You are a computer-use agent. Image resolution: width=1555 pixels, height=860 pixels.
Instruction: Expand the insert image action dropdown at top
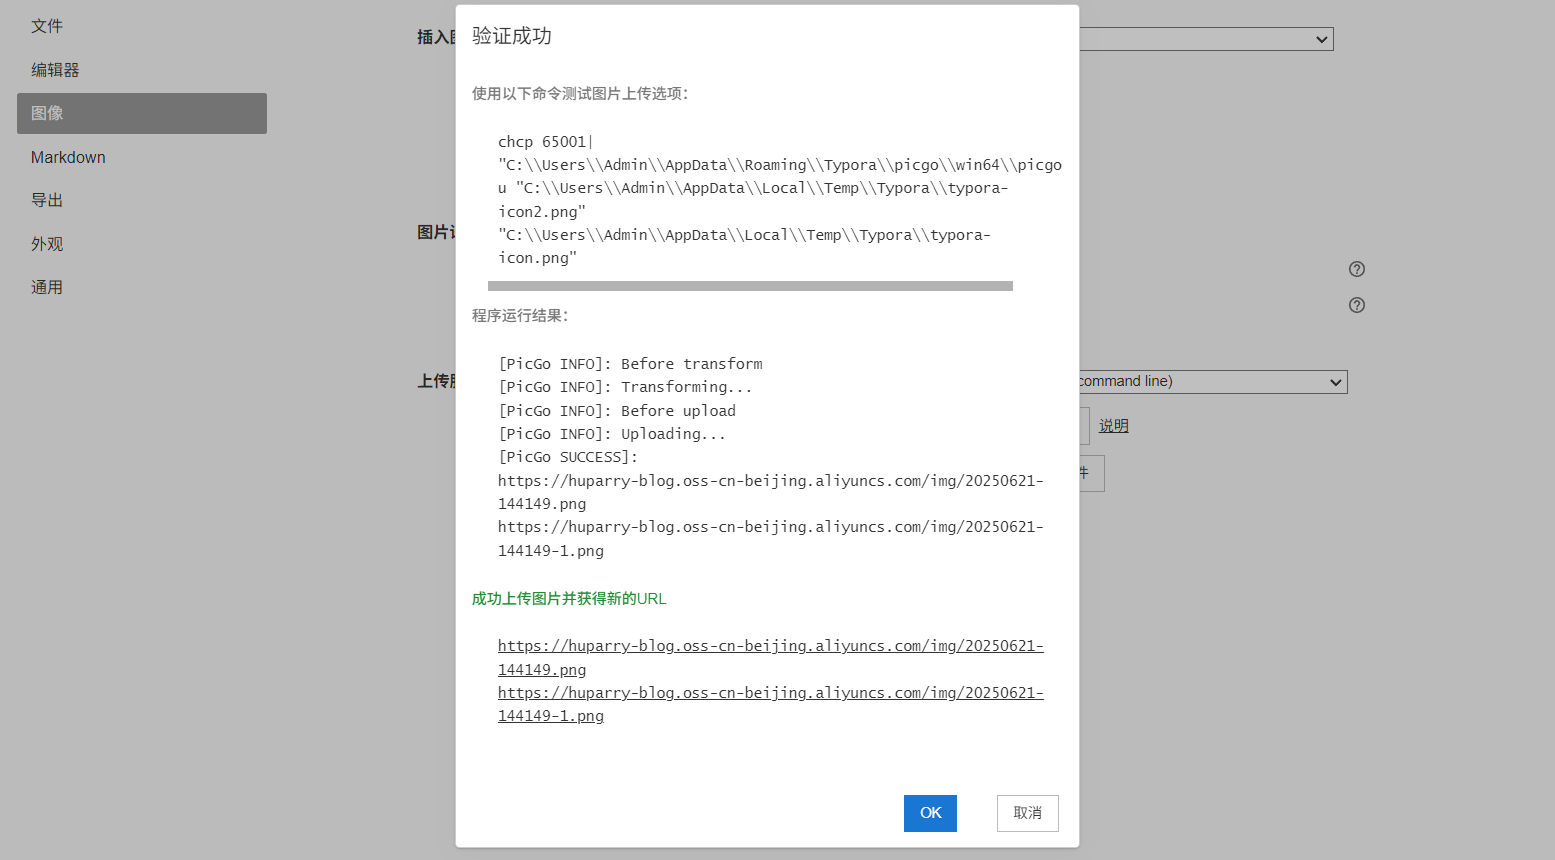point(1205,39)
